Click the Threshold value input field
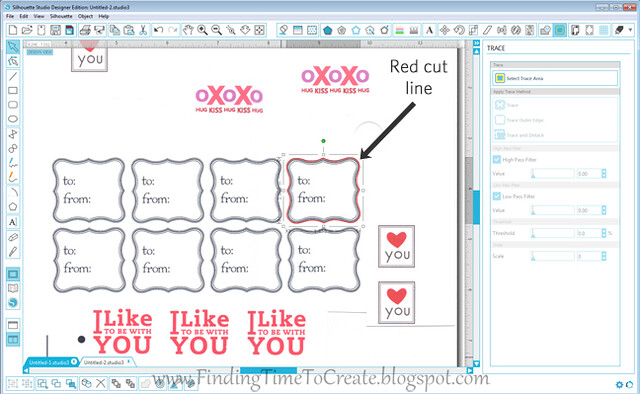Screen dimensions: 640x394 589,233
